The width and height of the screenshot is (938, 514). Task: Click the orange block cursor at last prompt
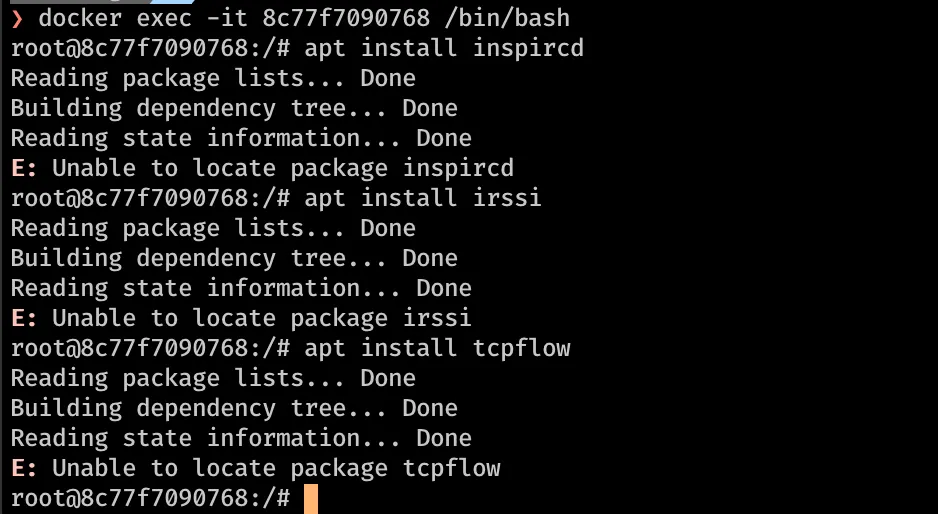(x=311, y=499)
